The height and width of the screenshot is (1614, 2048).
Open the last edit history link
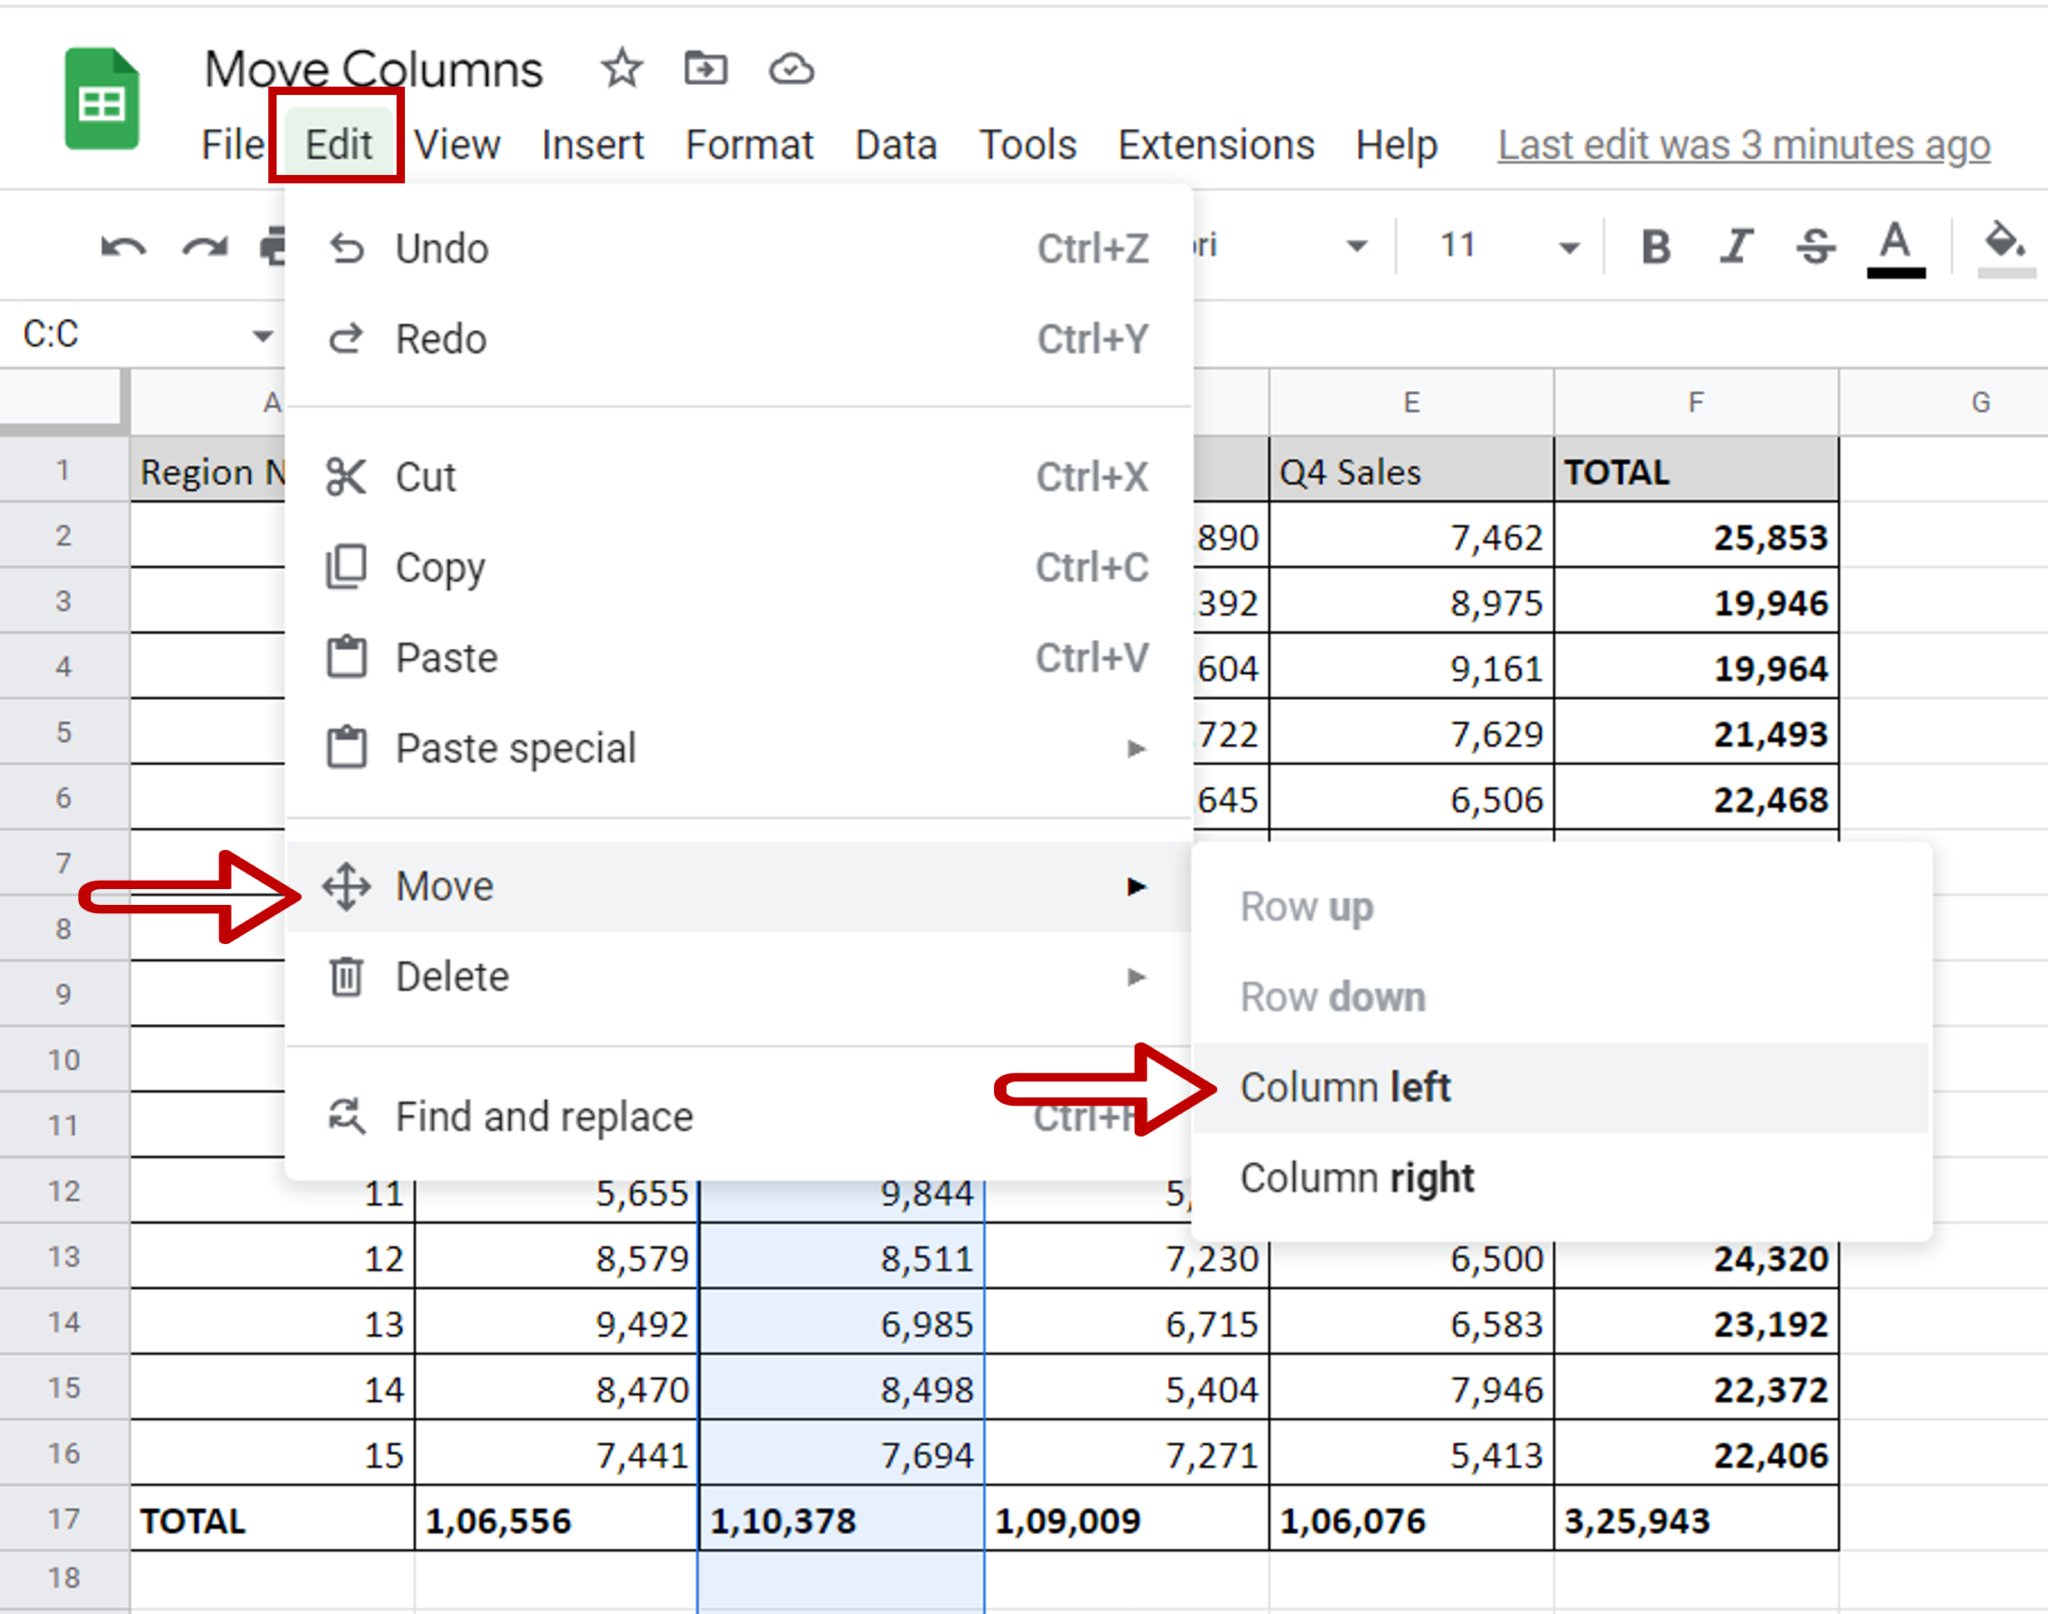[1744, 146]
